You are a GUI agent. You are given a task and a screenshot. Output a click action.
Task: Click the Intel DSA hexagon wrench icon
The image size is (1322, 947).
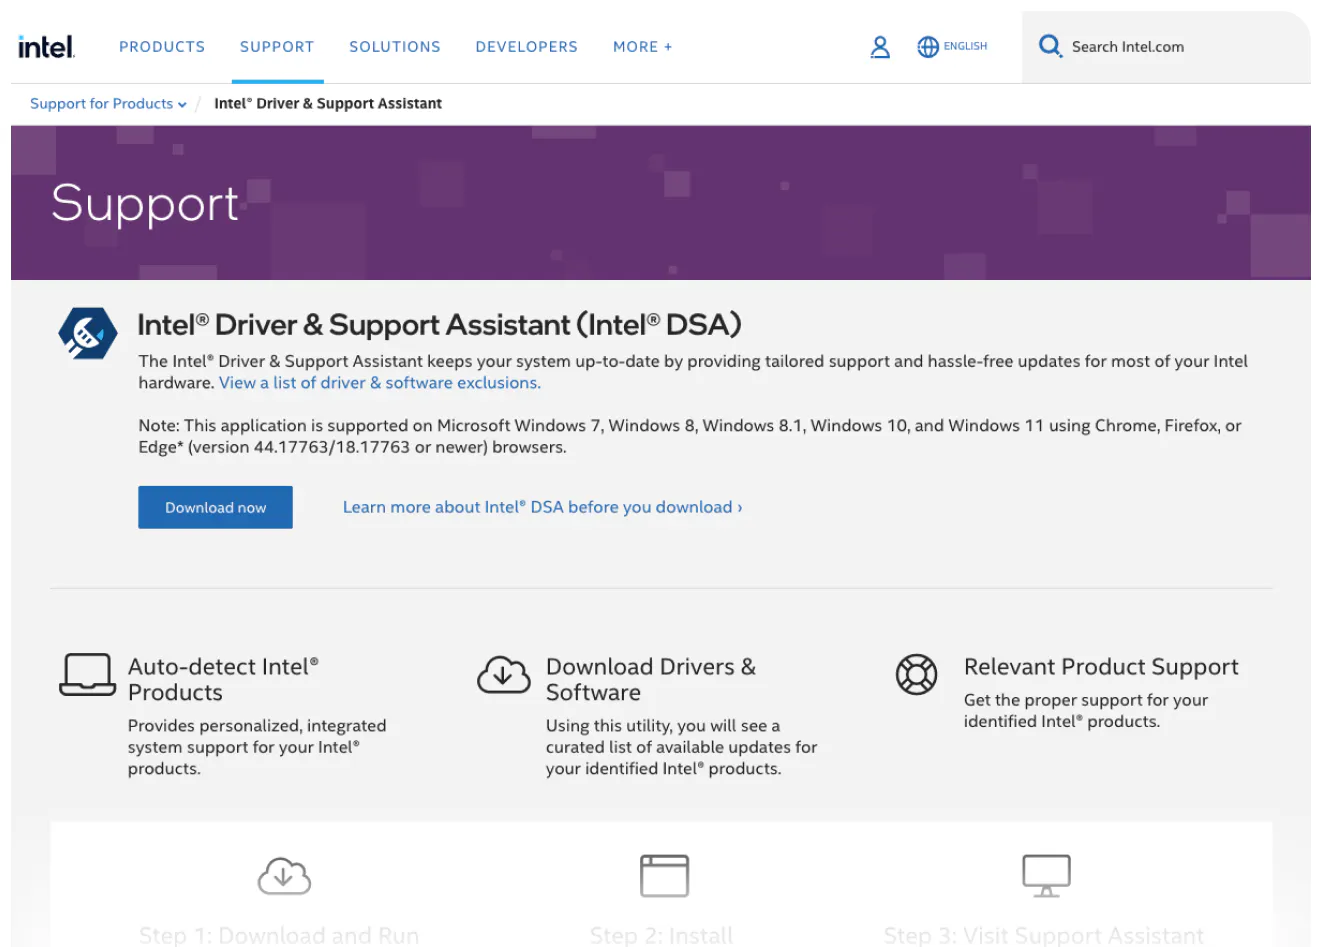point(88,333)
